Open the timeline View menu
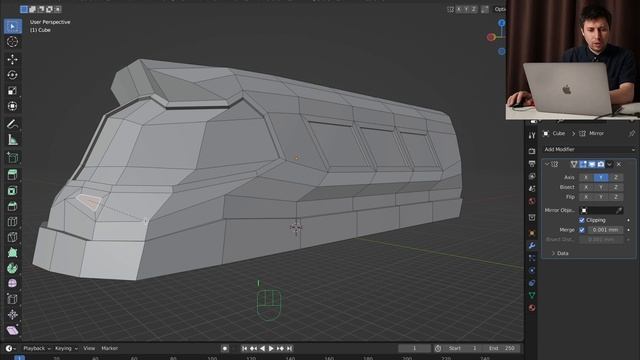 89,349
